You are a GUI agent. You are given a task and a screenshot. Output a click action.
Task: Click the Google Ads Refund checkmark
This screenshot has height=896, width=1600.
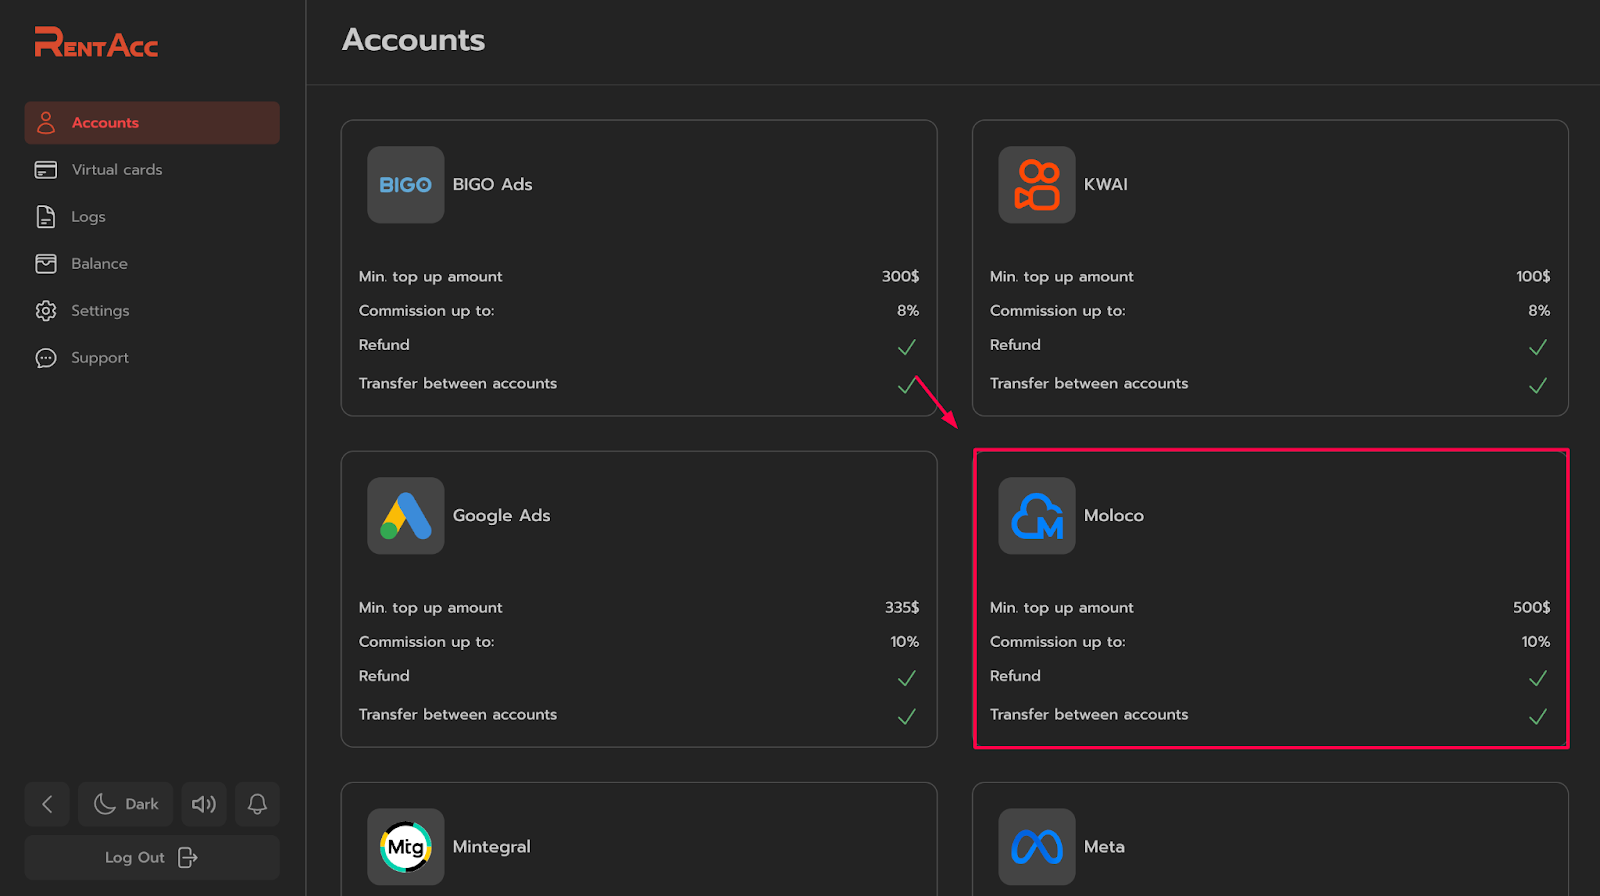click(x=907, y=678)
